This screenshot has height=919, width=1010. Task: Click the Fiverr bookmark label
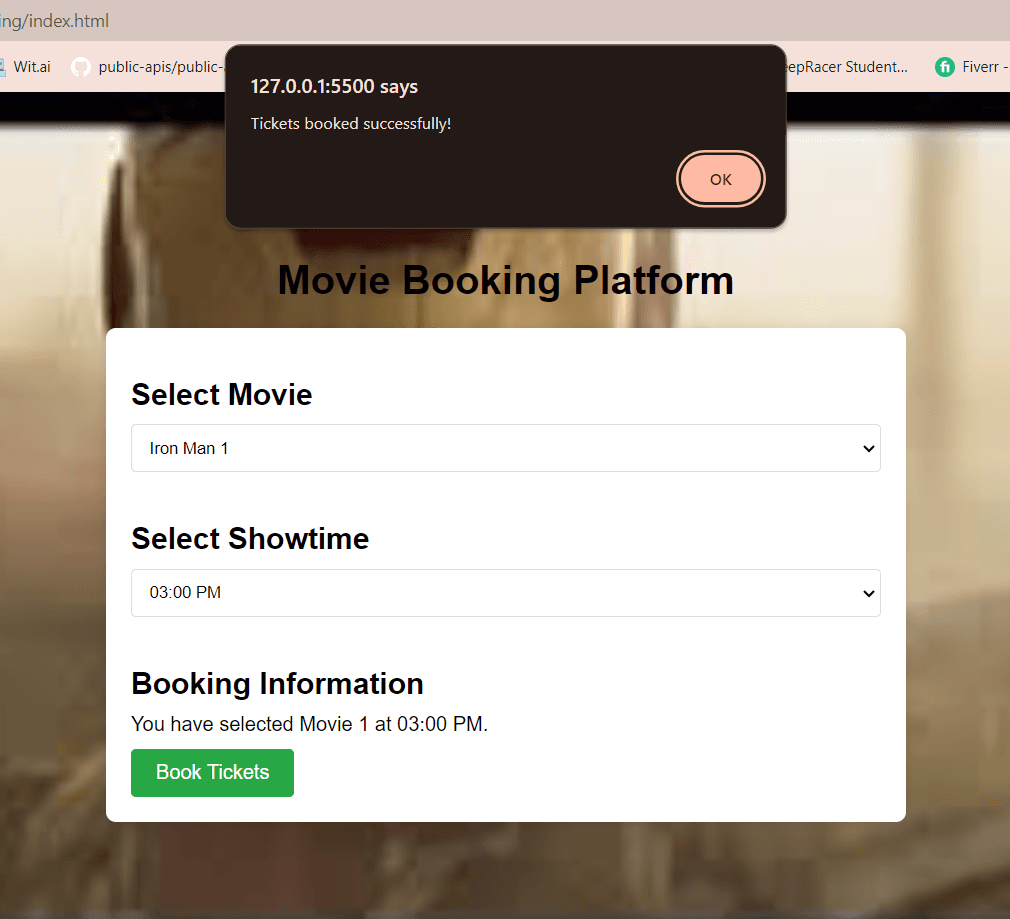point(985,67)
